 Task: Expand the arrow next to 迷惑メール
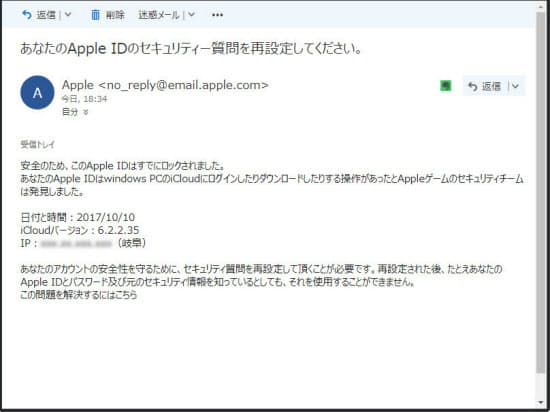click(191, 15)
